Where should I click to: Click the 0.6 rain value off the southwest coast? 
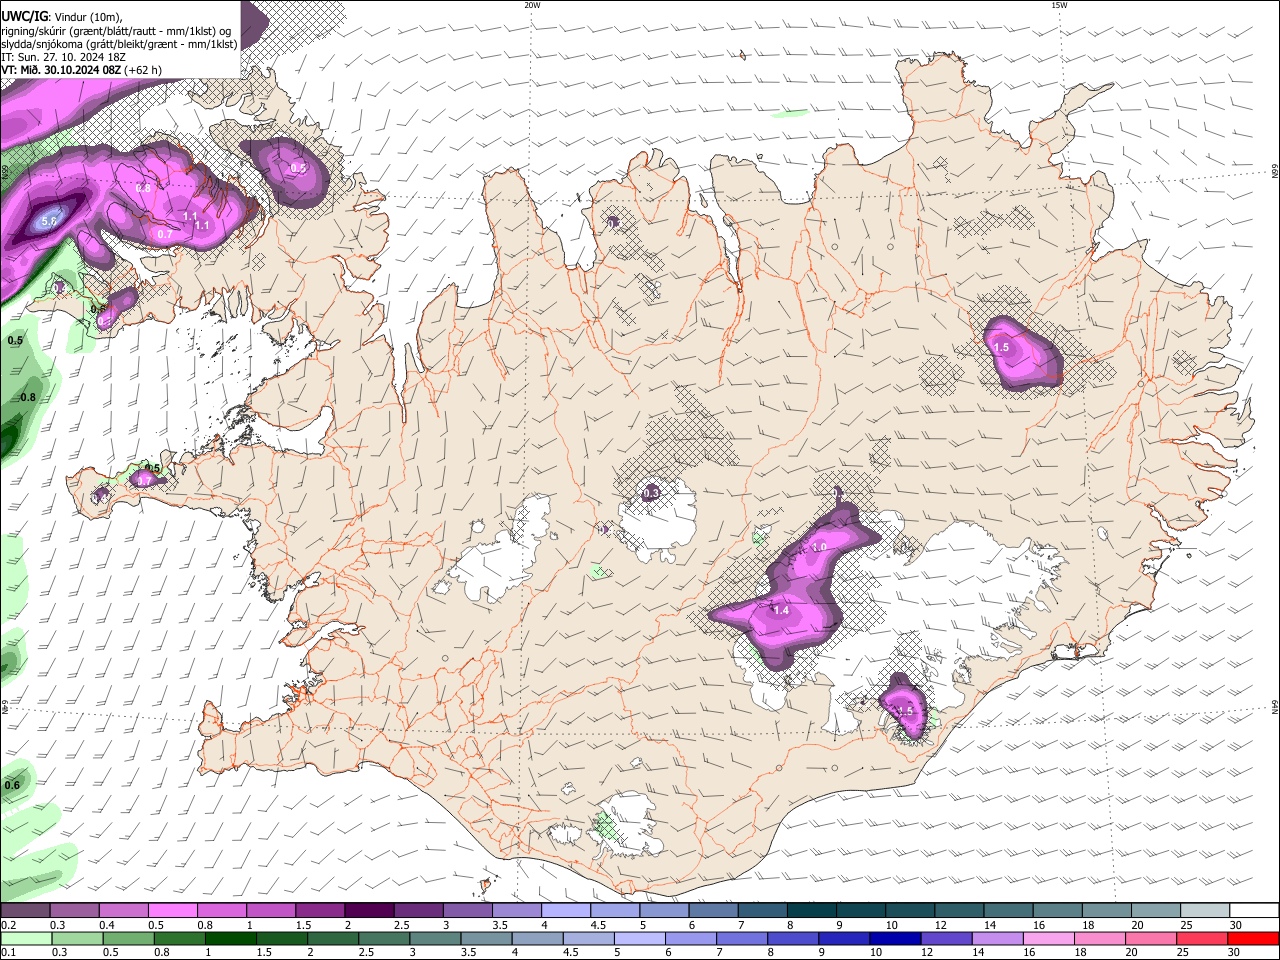[12, 785]
